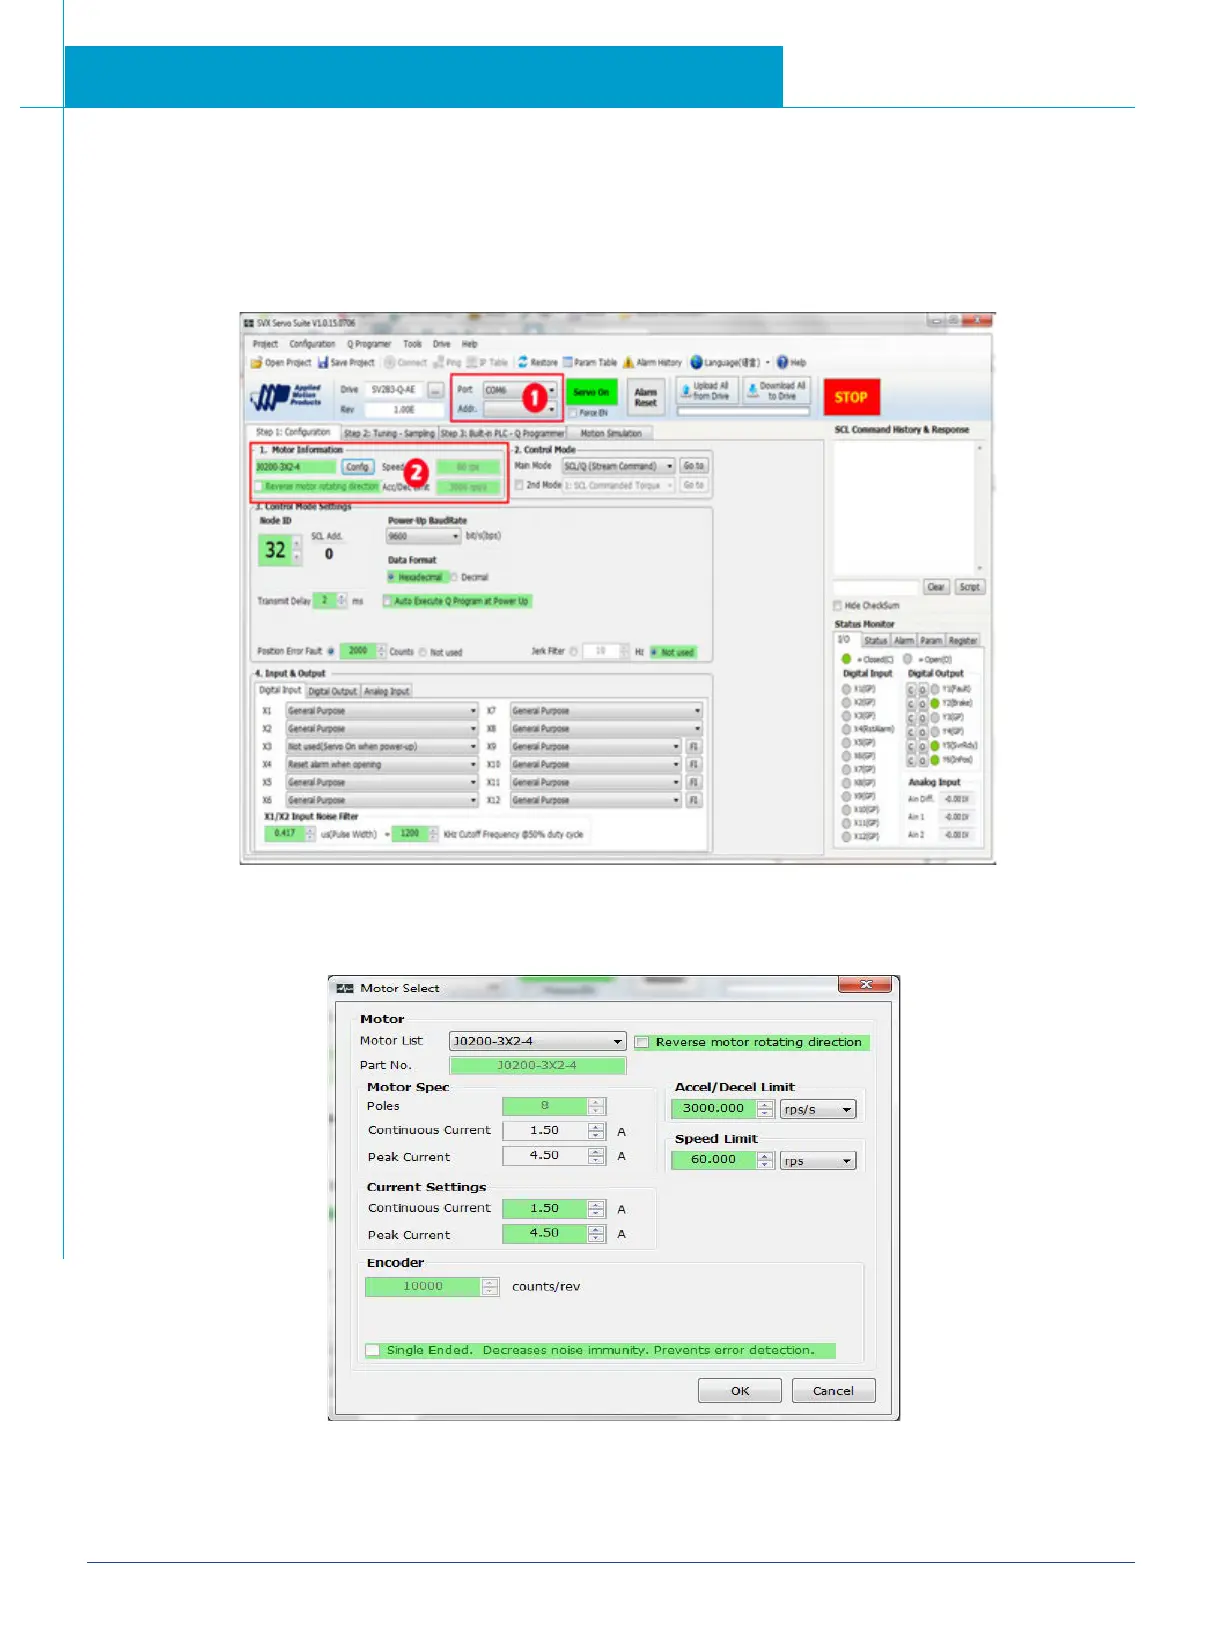Click the F1 button beside X9
Image resolution: width=1219 pixels, height=1650 pixels.
pyautogui.click(x=694, y=747)
